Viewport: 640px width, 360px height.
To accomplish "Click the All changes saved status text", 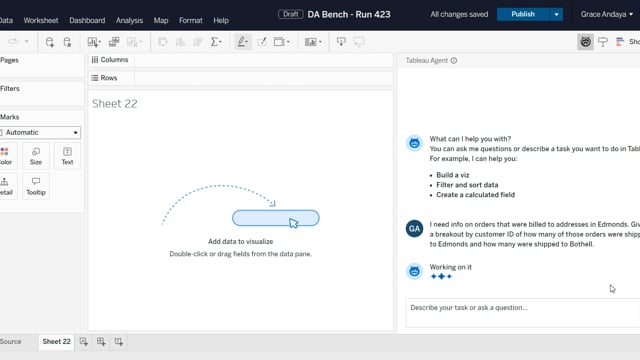I will [459, 14].
